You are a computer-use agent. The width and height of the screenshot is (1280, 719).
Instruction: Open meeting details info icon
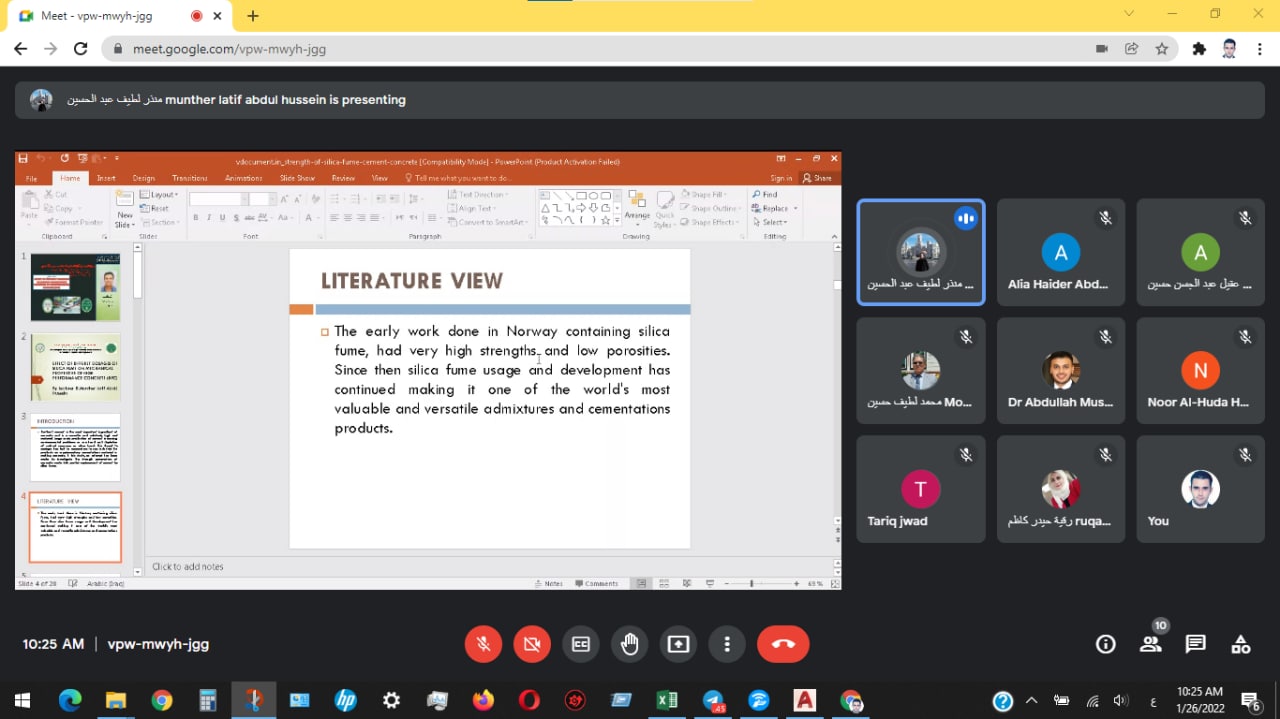[x=1105, y=644]
